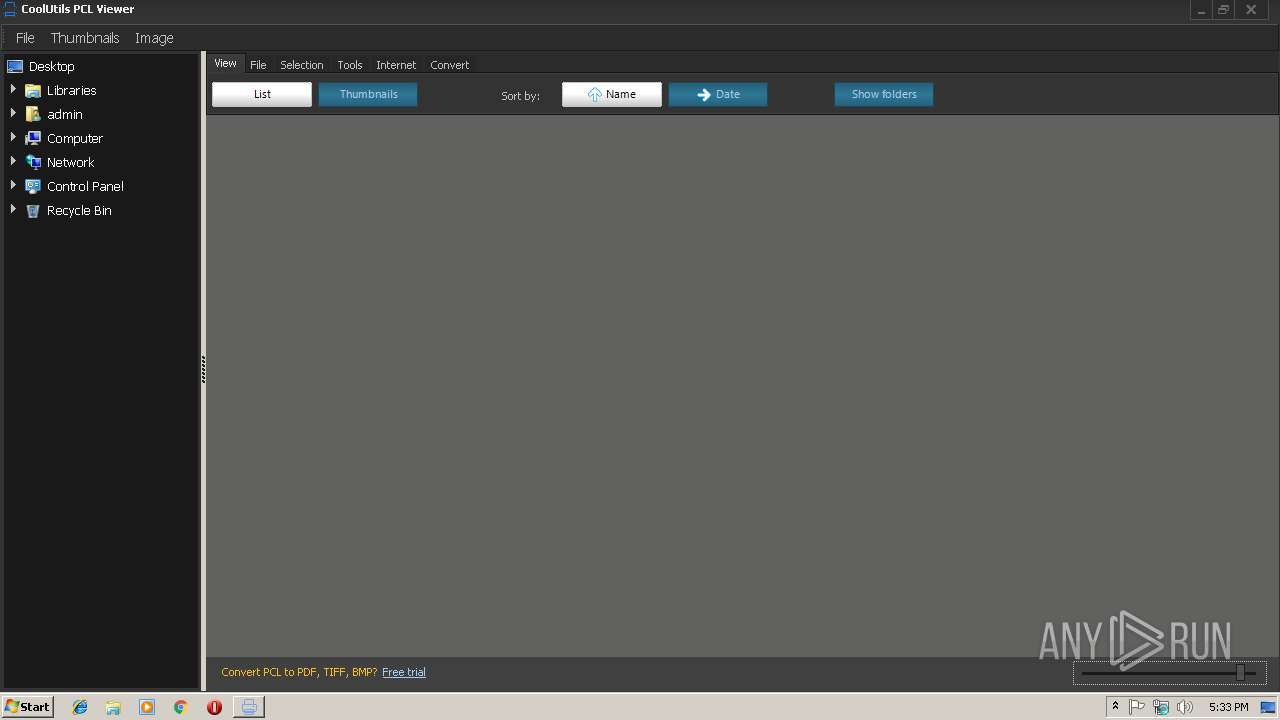
Task: Sort files by Date
Action: (718, 94)
